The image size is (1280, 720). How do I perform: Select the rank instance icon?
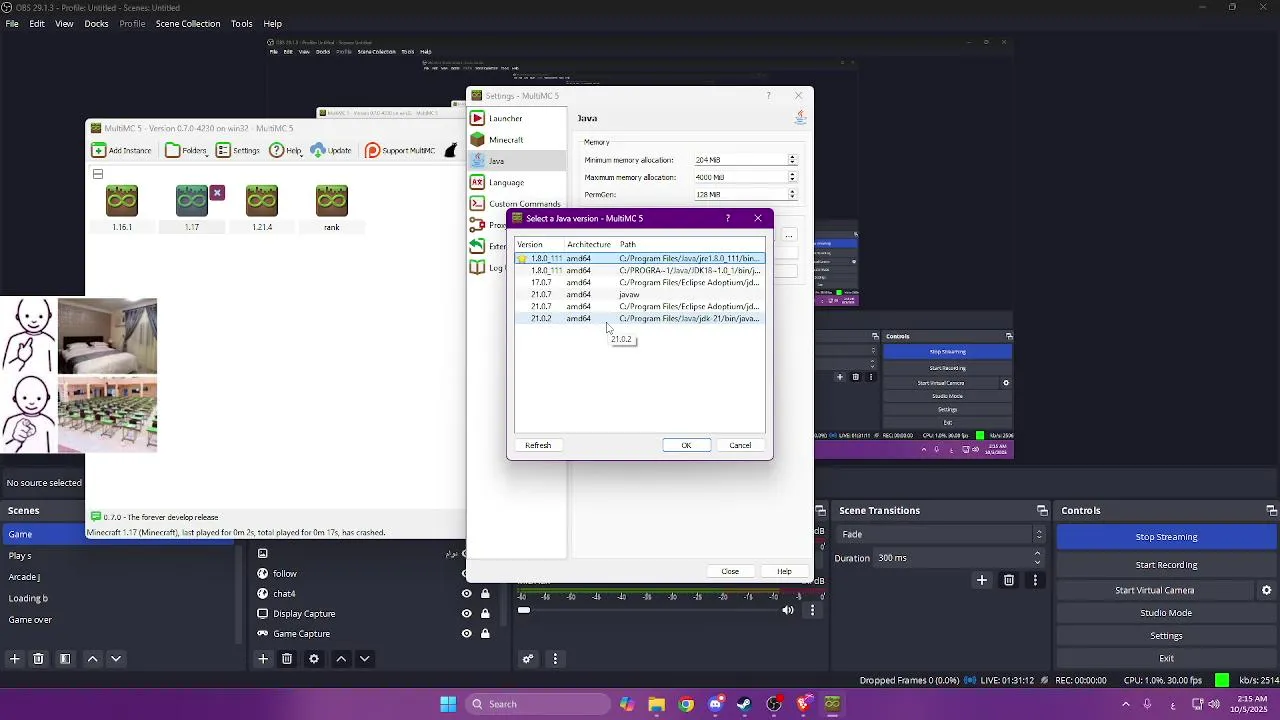(332, 208)
